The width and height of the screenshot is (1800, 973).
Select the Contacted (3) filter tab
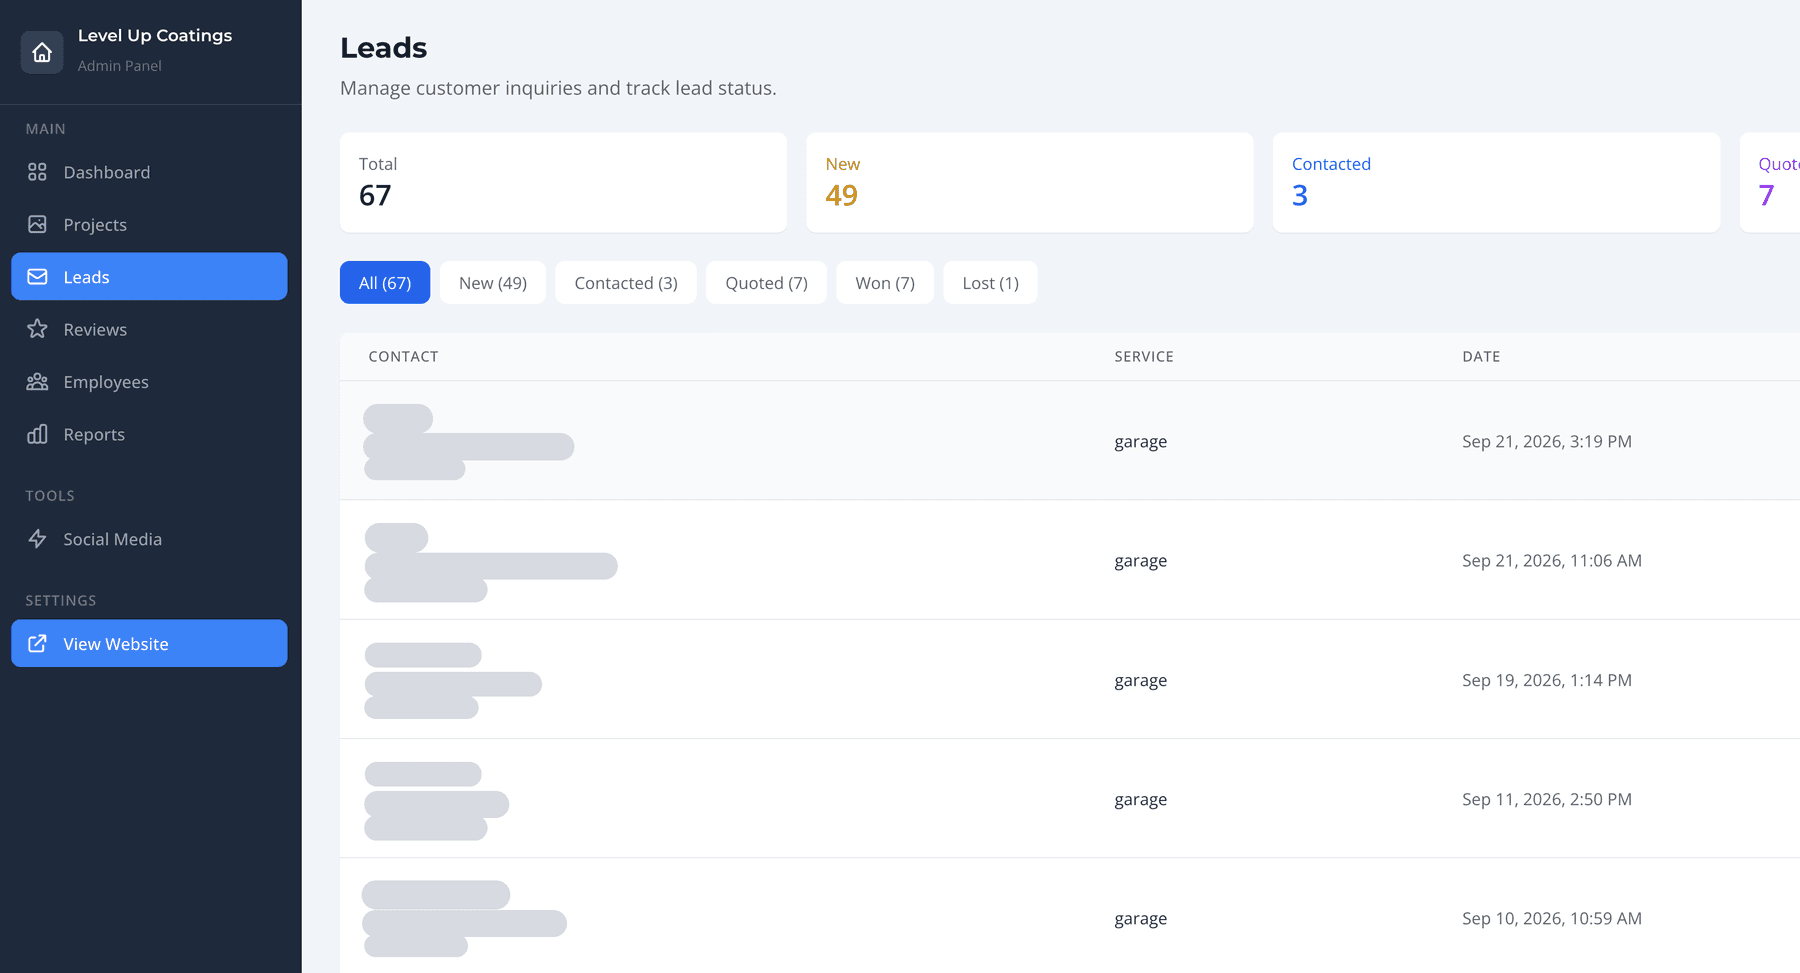click(x=626, y=283)
